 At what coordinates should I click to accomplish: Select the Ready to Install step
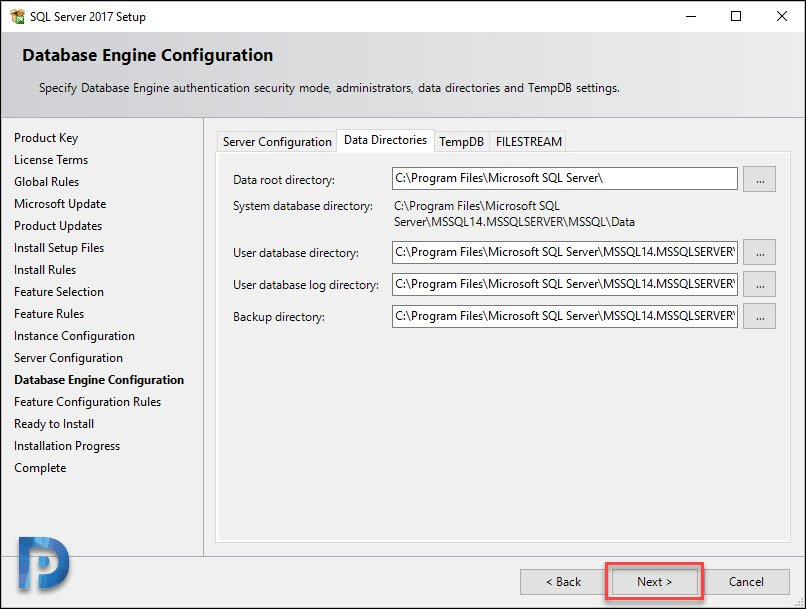click(x=54, y=424)
